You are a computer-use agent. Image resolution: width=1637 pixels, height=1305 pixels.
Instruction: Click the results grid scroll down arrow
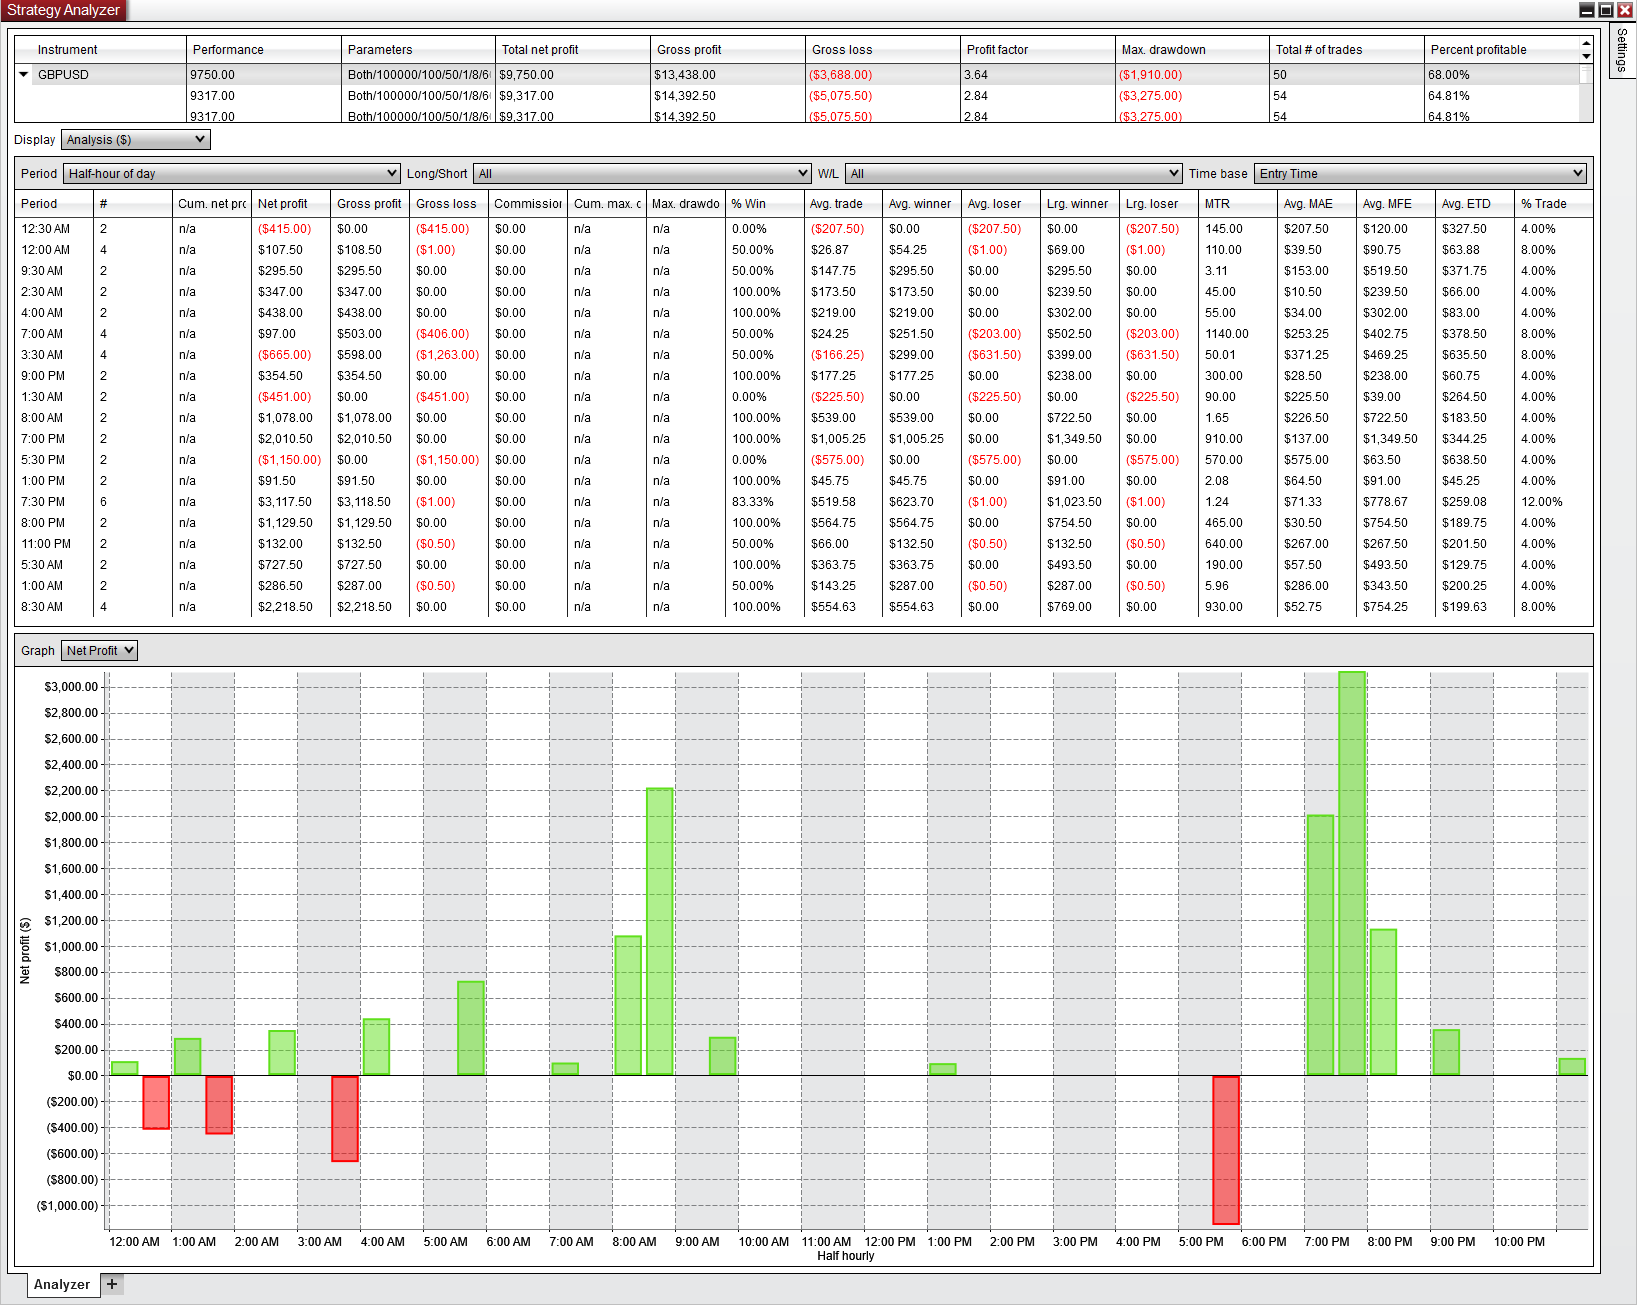point(1586,56)
